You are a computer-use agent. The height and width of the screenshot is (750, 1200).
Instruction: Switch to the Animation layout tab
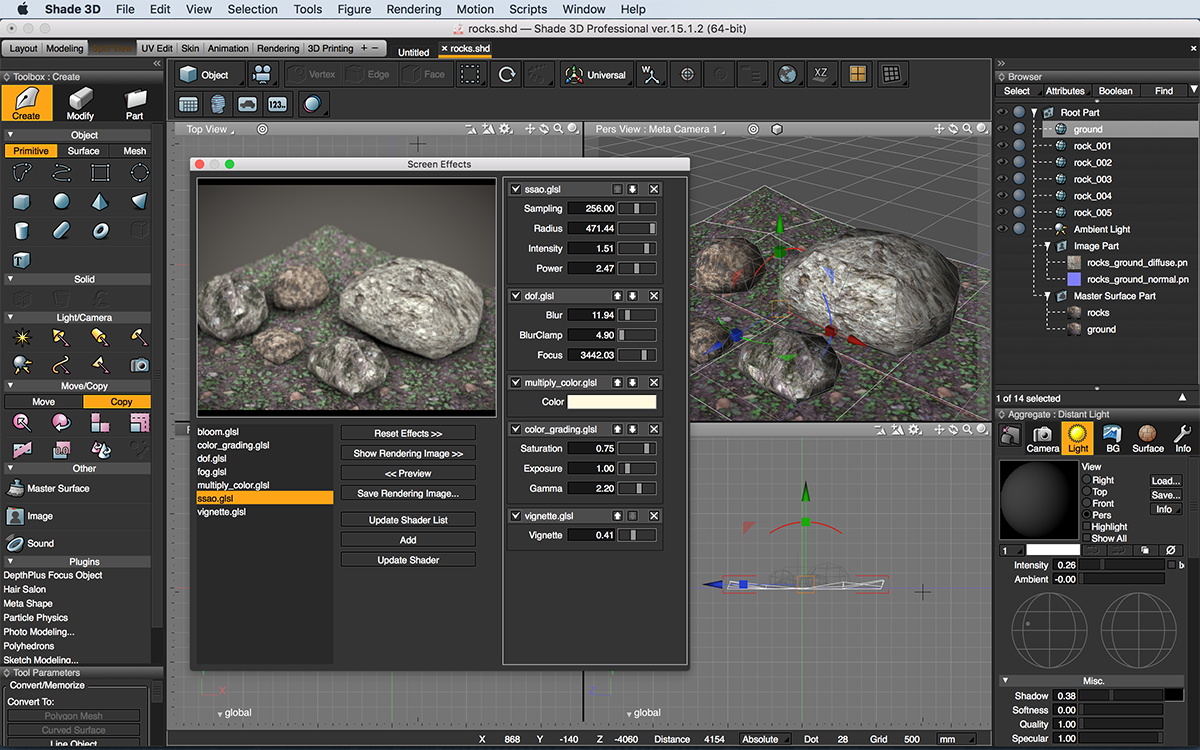pyautogui.click(x=228, y=48)
